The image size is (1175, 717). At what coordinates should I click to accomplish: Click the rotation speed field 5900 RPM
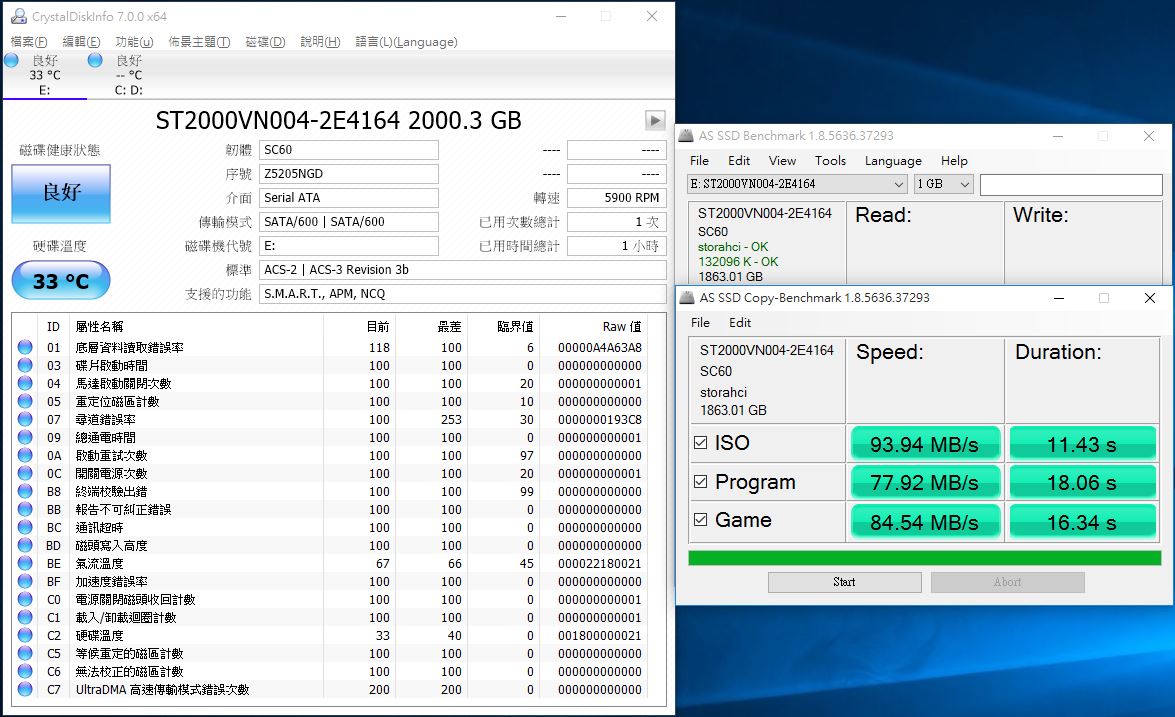[x=617, y=198]
